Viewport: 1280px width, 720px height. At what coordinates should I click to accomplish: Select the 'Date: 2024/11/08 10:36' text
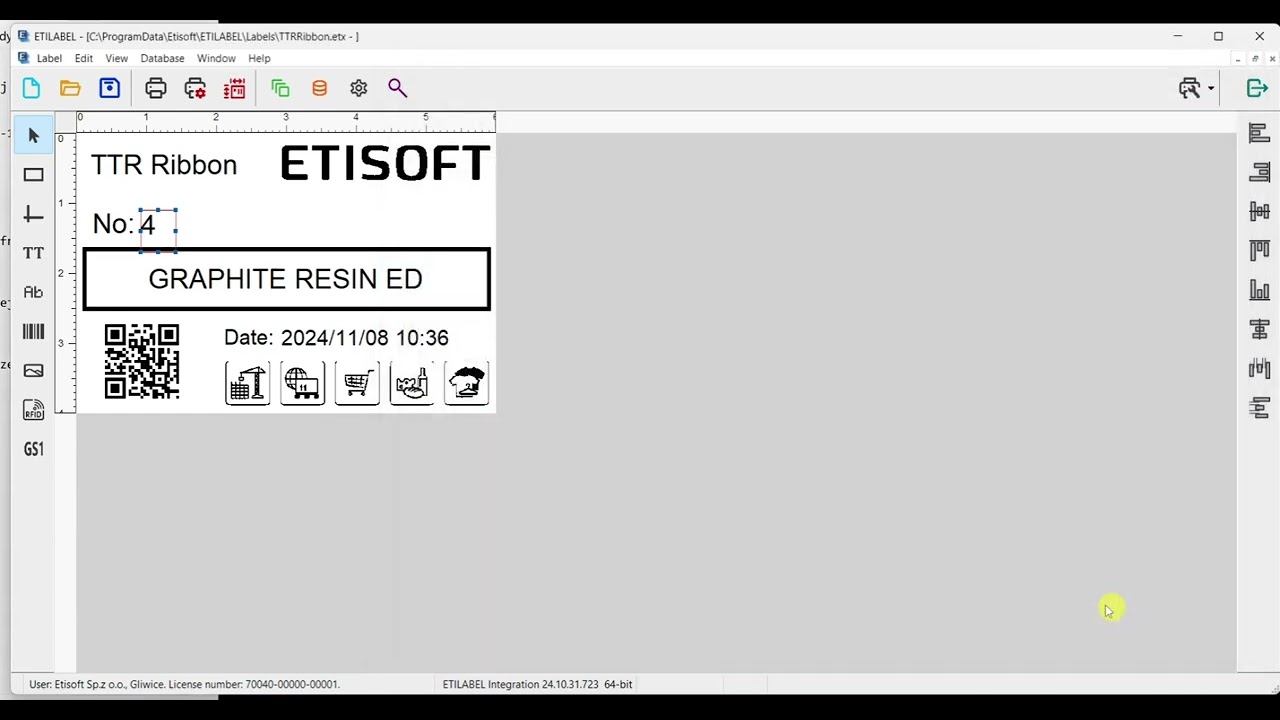[x=336, y=338]
